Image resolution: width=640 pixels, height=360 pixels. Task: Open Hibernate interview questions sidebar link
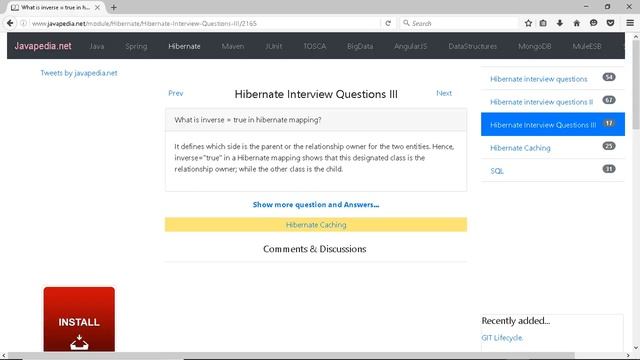coord(539,79)
